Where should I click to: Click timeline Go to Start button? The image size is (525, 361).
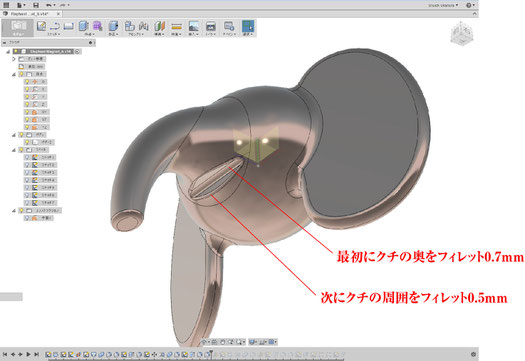click(x=5, y=354)
